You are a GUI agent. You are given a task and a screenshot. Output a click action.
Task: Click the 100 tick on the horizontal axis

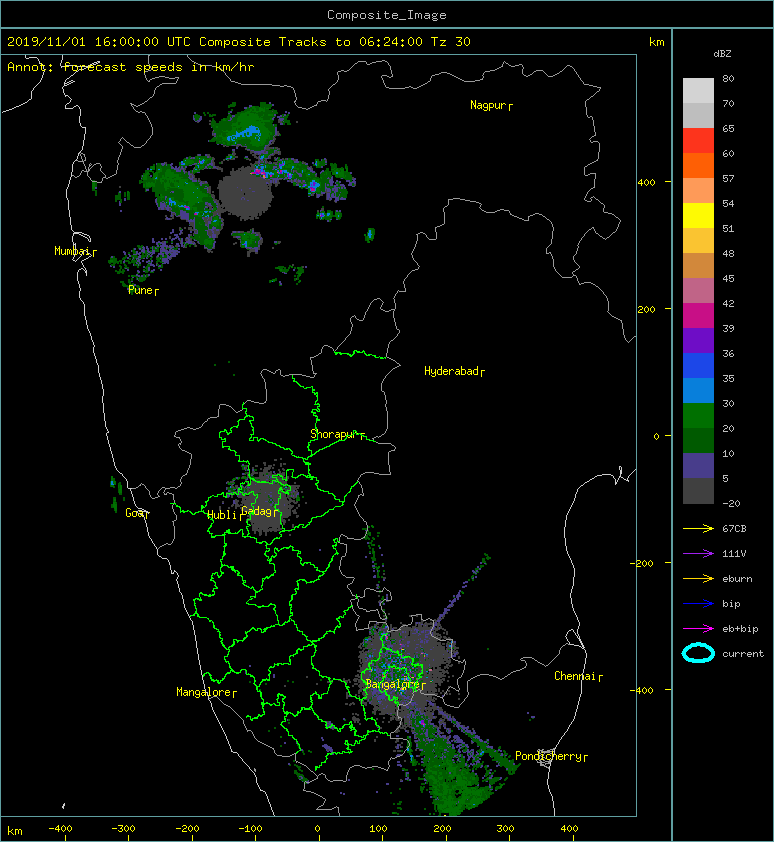pyautogui.click(x=378, y=828)
